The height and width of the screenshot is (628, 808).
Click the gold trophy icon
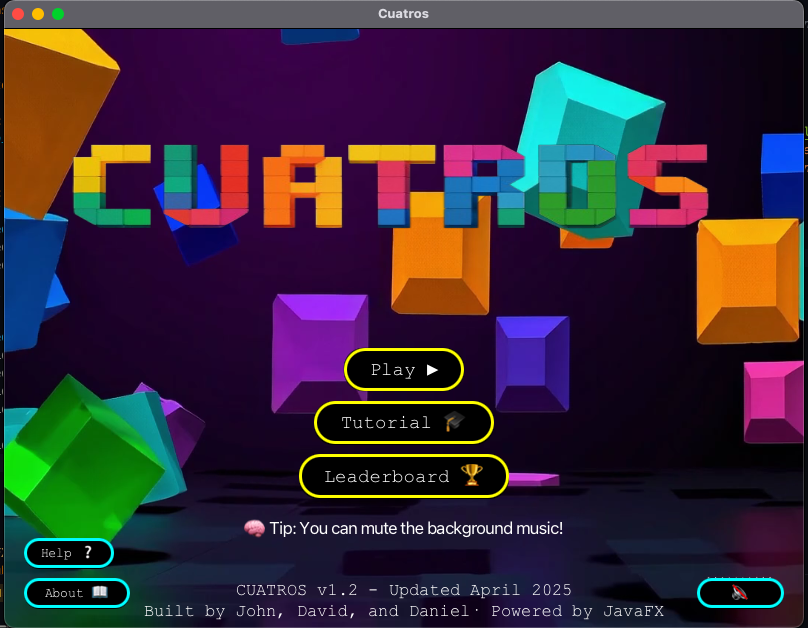[471, 476]
